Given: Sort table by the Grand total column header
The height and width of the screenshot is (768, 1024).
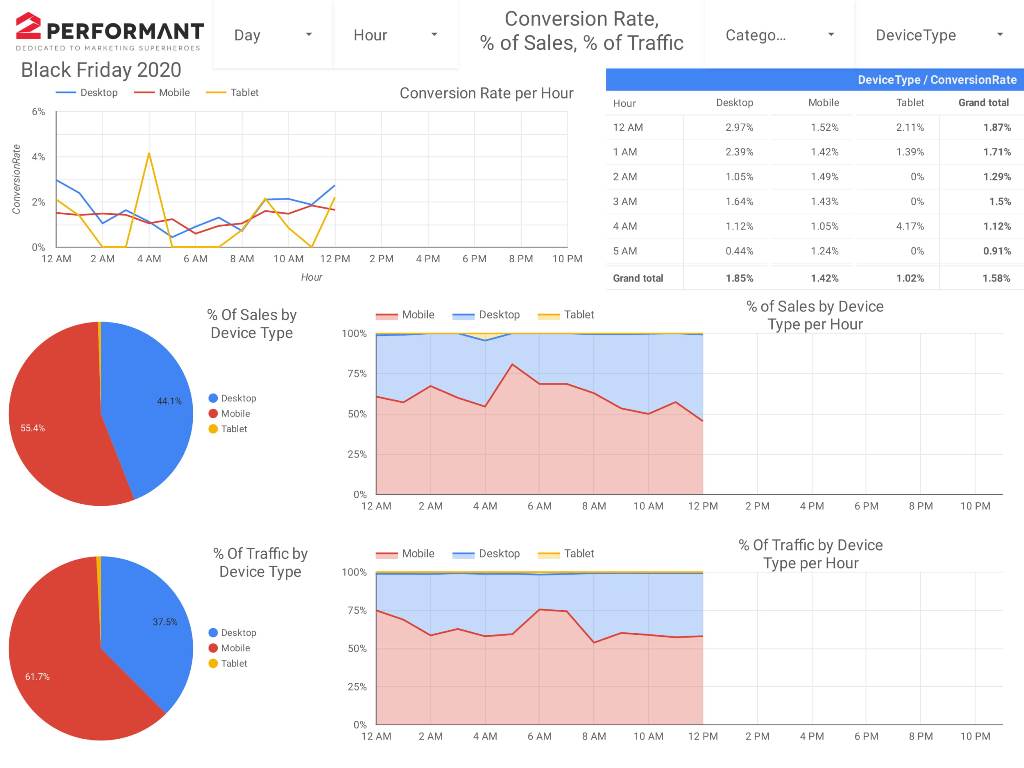Looking at the screenshot, I should pos(984,103).
